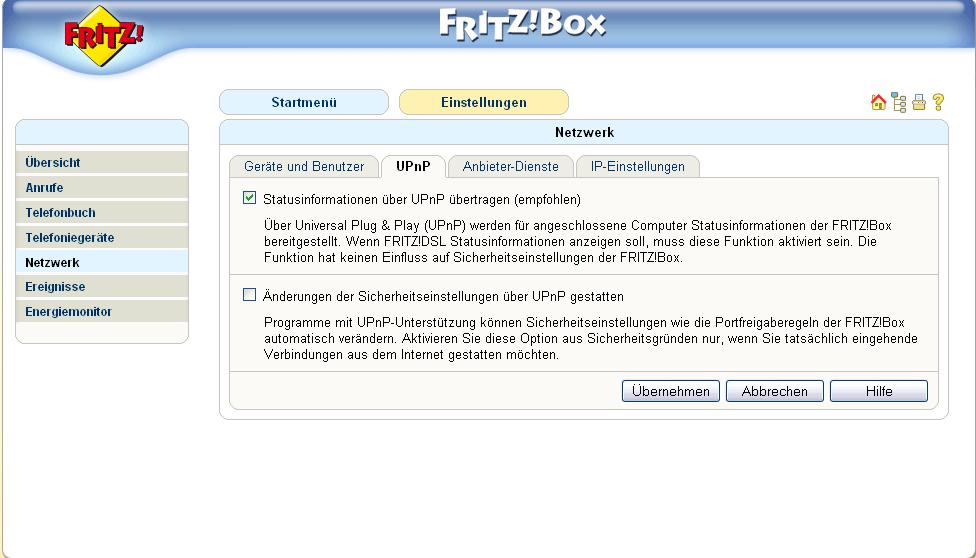Open the sitemap tree icon

pos(899,102)
